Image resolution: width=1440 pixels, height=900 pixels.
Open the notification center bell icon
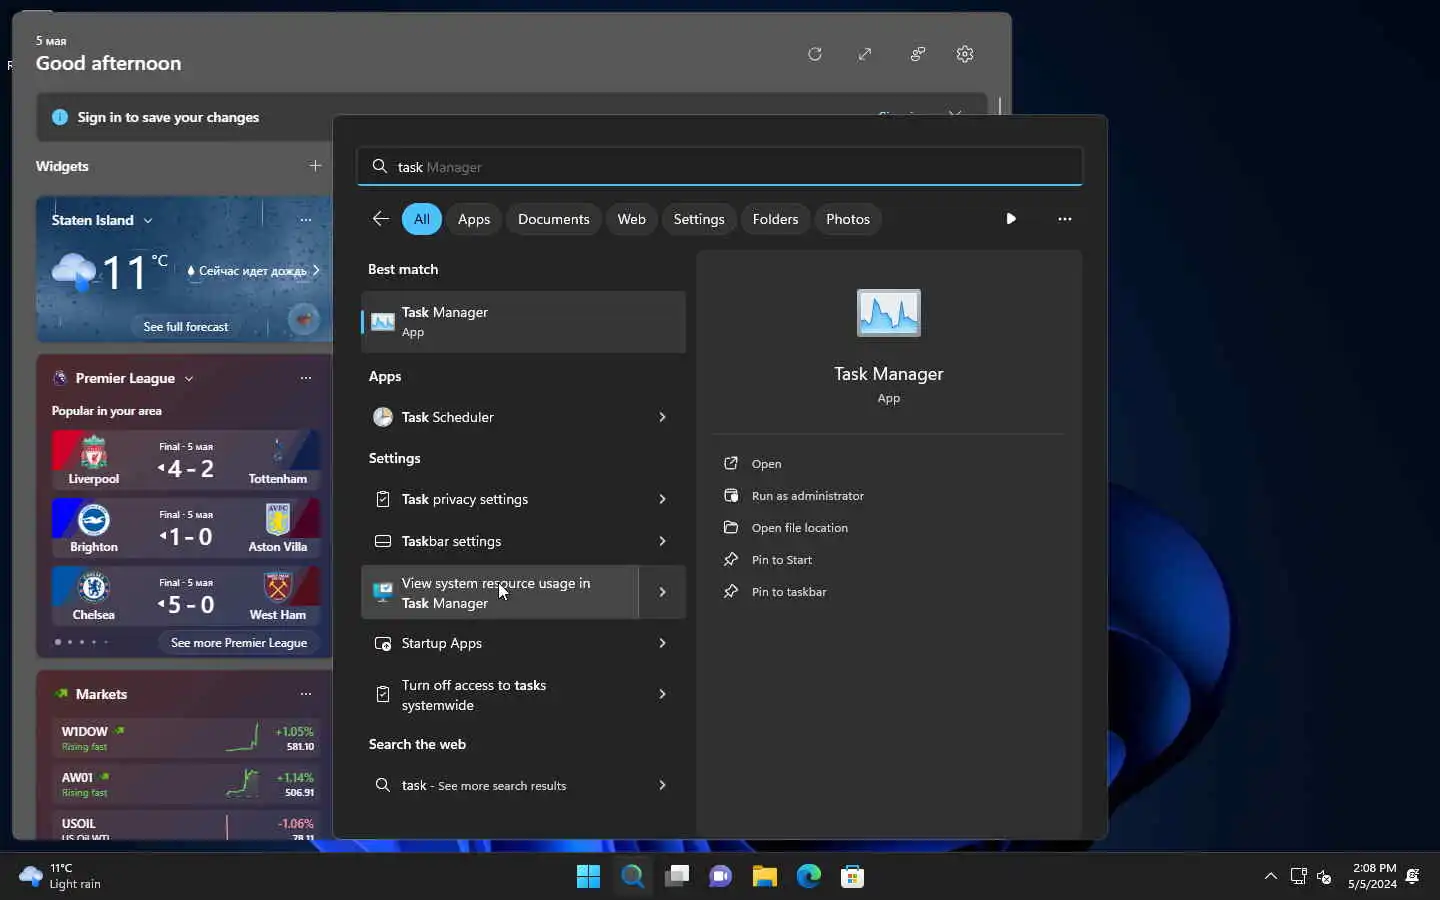tap(1413, 876)
